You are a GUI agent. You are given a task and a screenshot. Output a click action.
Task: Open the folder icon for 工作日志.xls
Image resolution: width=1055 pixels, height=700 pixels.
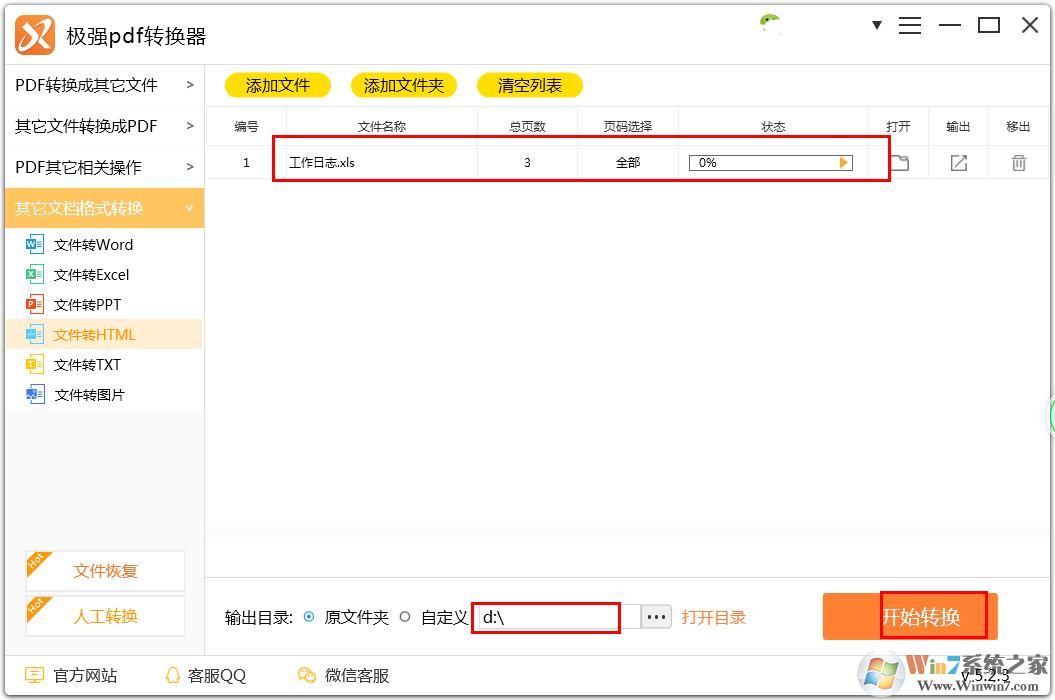click(x=898, y=161)
